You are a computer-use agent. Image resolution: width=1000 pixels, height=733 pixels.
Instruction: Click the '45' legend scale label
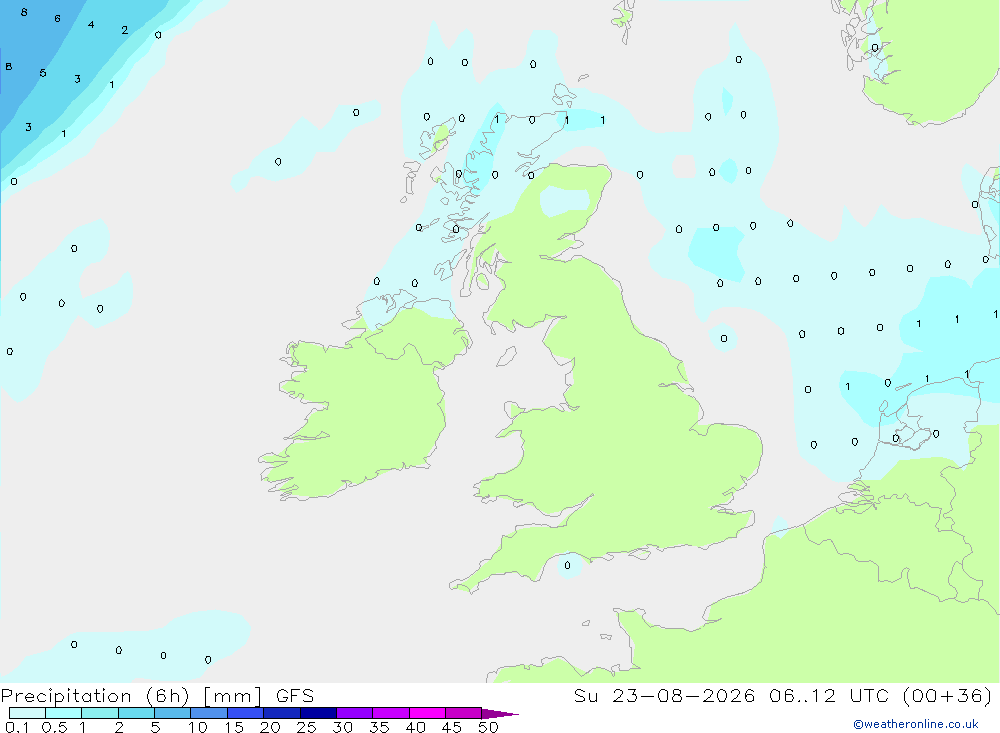point(452,727)
